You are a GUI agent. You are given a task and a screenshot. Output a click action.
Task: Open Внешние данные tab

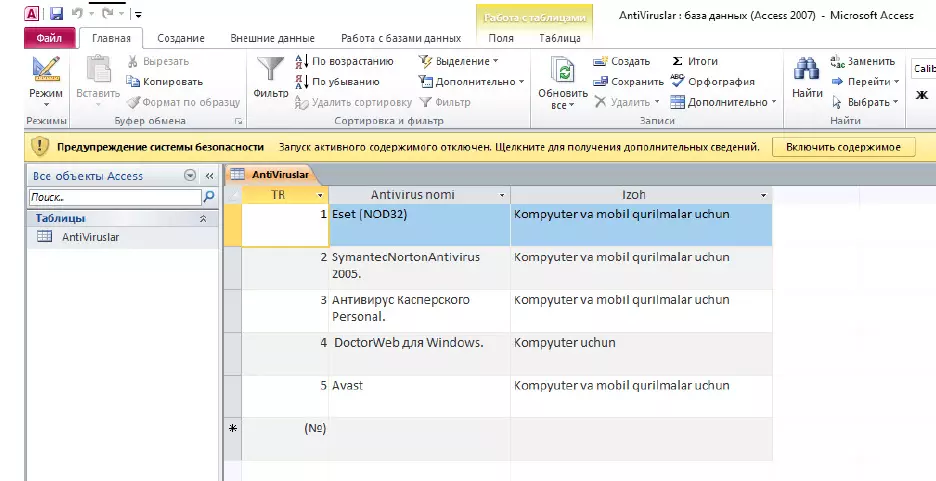pos(272,38)
